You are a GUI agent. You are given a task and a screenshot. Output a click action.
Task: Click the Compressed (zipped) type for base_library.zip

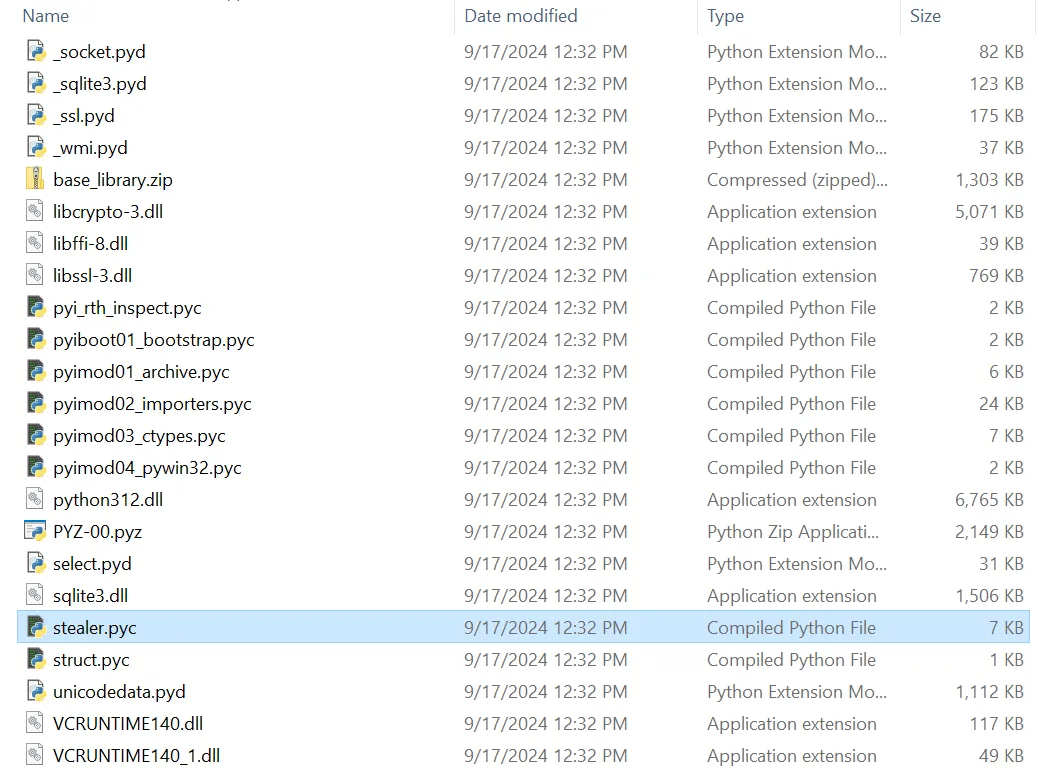pyautogui.click(x=797, y=179)
